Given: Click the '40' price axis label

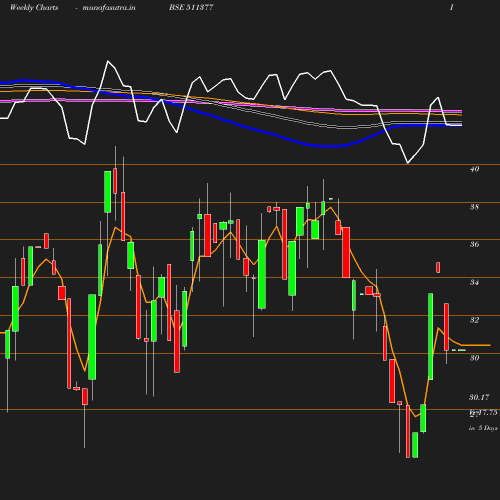Looking at the screenshot, I should pos(474,169).
